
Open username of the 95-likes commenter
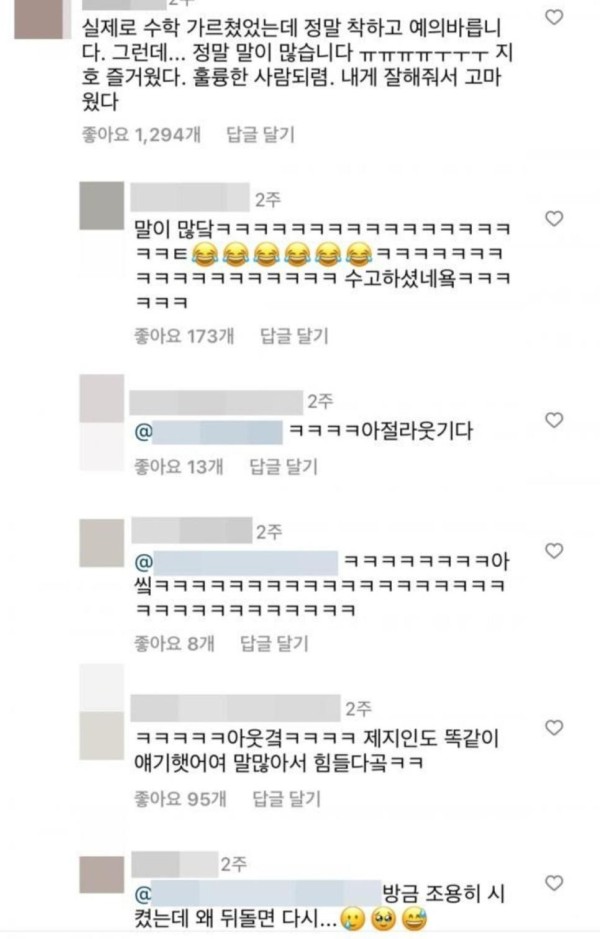tap(235, 708)
